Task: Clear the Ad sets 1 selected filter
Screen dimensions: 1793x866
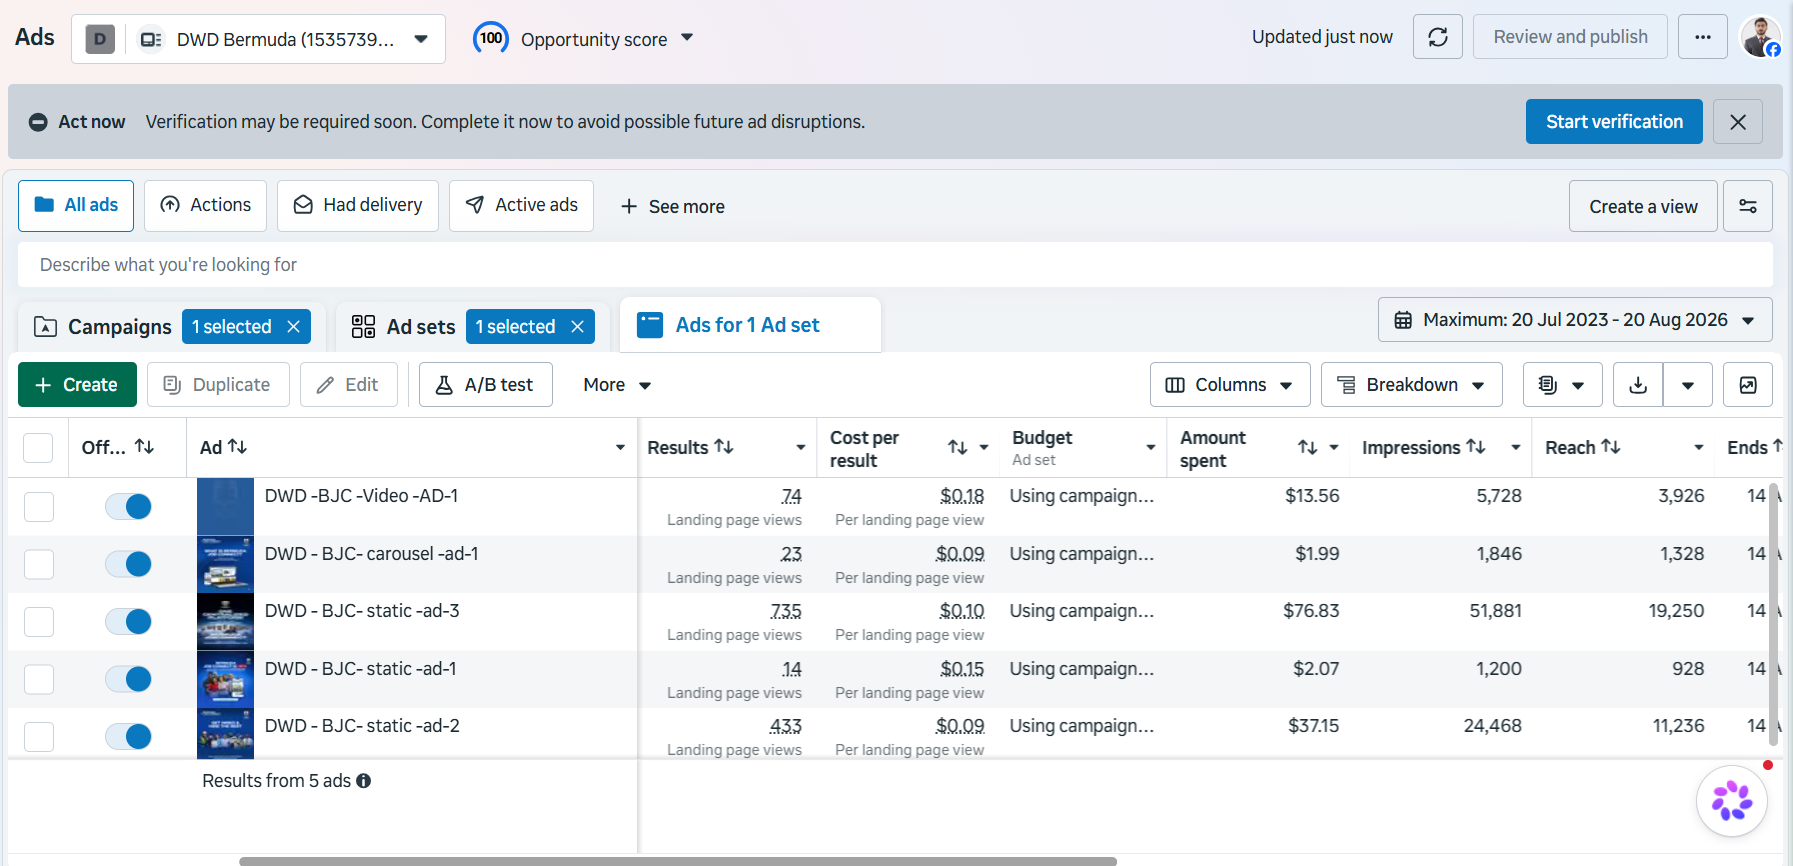Action: [x=578, y=327]
